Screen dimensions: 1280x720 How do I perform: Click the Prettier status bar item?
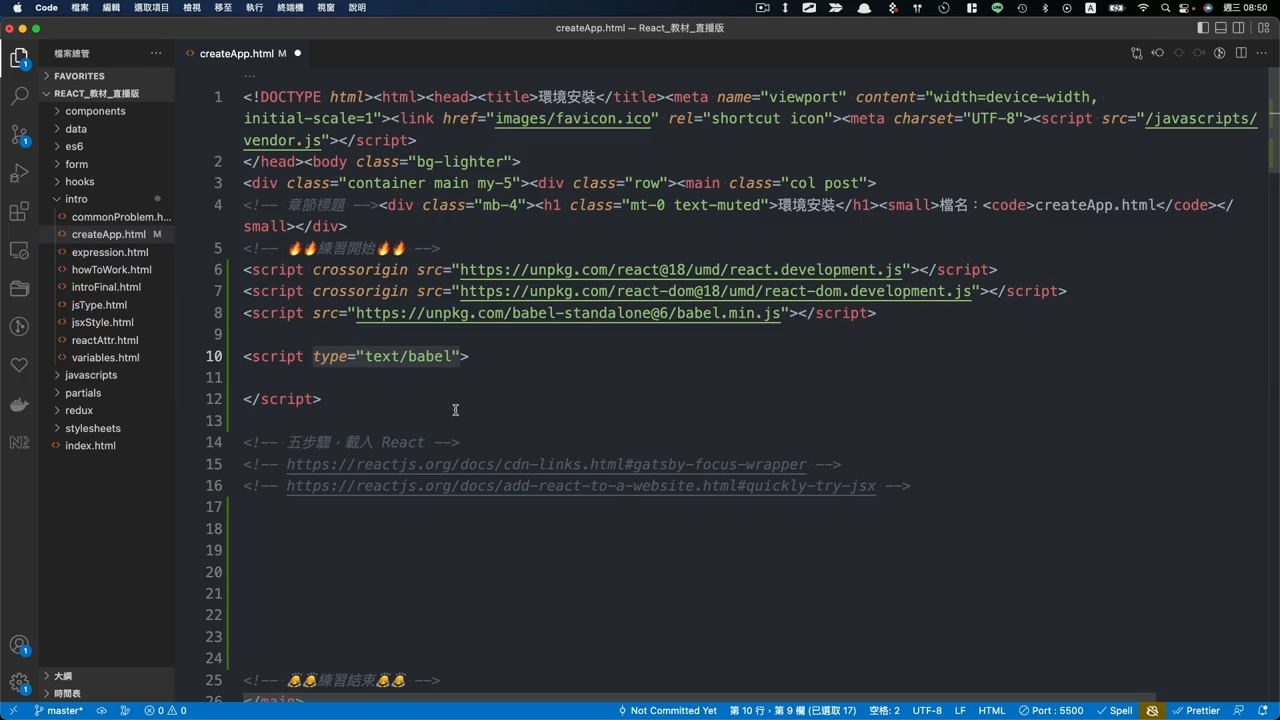click(x=1194, y=711)
